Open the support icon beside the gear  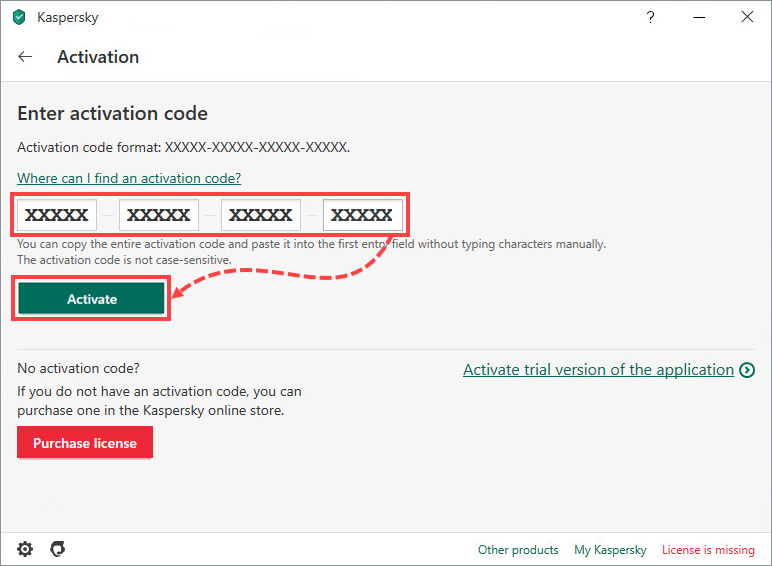click(x=58, y=549)
